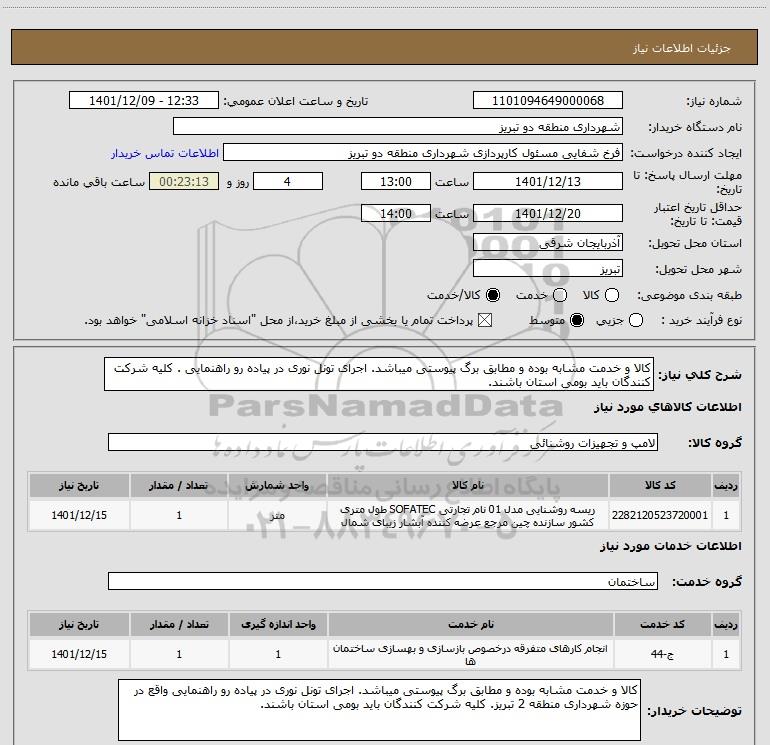Click the واحد اندازه گیری column header
Image resolution: width=770 pixels, height=745 pixels.
[278, 624]
